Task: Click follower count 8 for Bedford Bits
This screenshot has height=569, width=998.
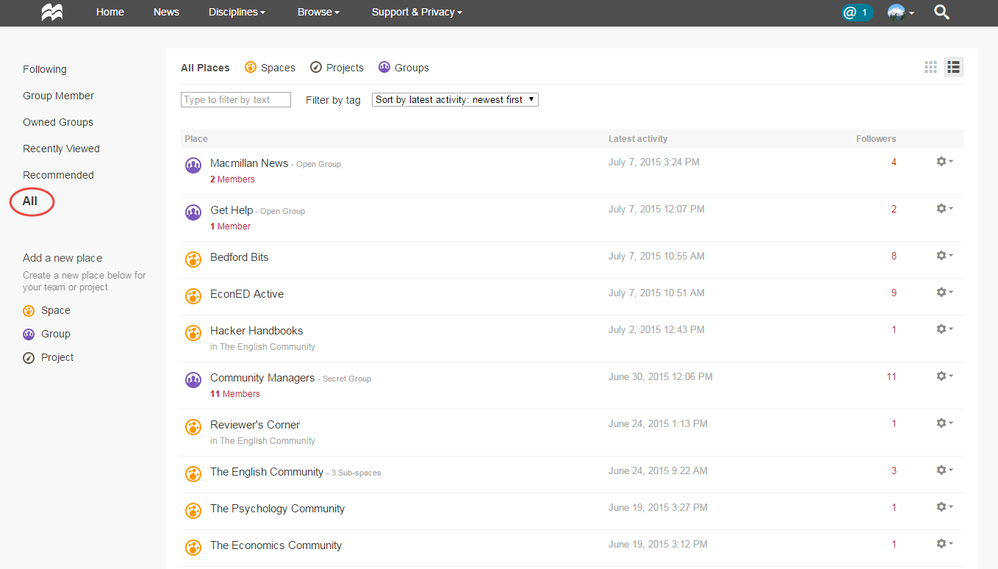Action: tap(894, 256)
